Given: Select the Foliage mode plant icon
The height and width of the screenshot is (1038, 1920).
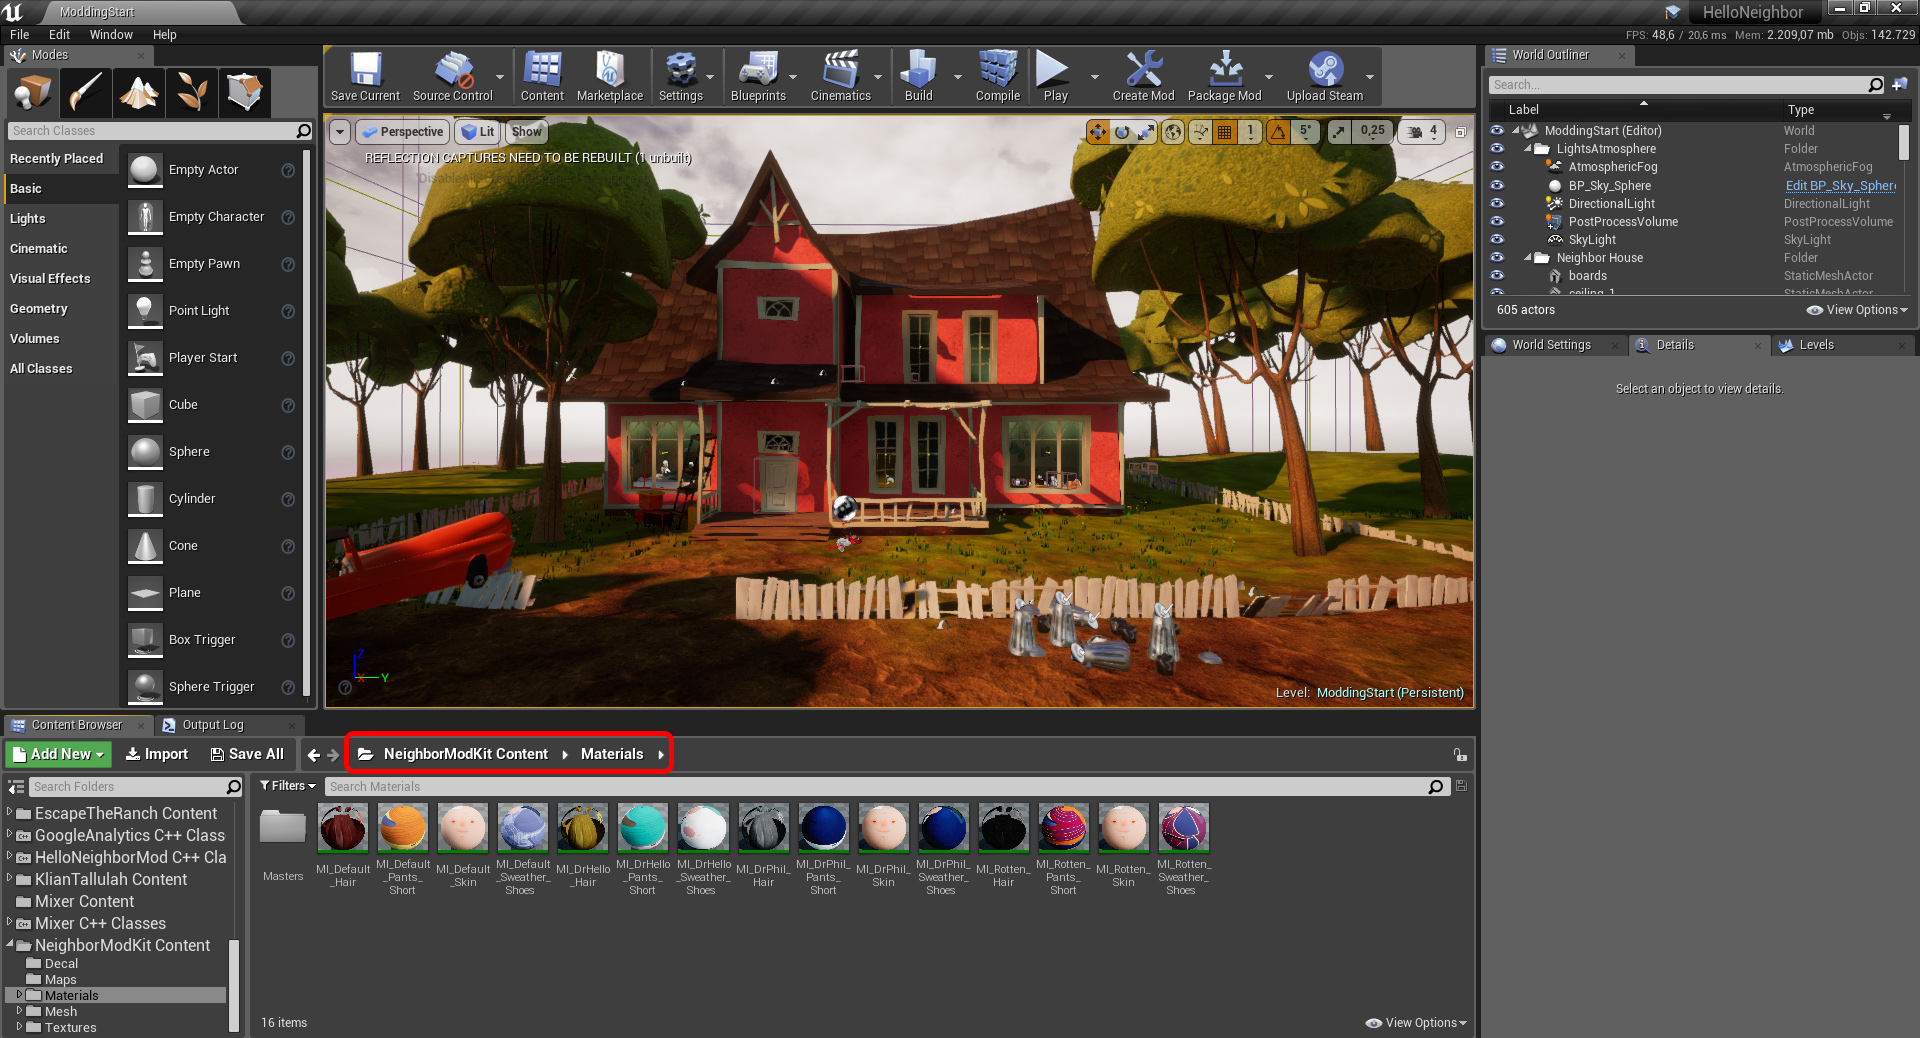Looking at the screenshot, I should point(192,92).
